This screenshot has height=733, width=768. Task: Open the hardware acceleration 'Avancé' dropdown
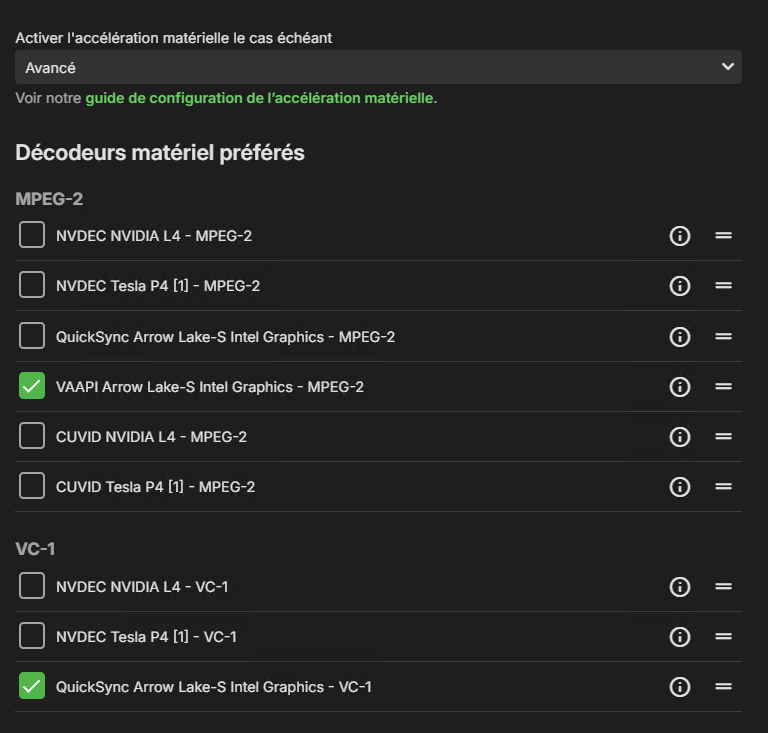tap(378, 67)
